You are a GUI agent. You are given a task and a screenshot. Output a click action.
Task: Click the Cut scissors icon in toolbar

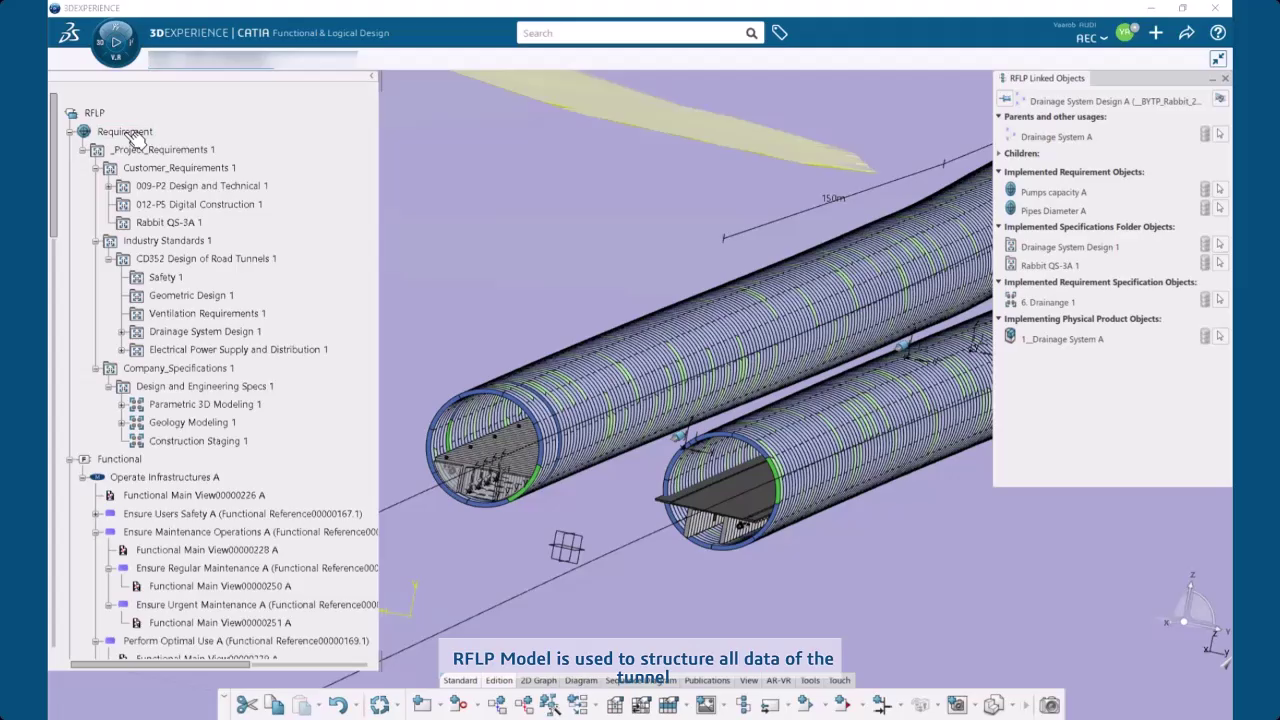point(246,705)
